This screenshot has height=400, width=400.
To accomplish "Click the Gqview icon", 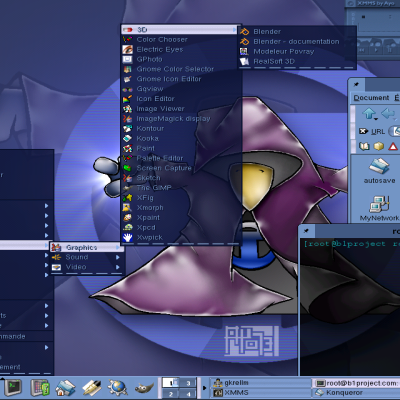I will [127, 89].
